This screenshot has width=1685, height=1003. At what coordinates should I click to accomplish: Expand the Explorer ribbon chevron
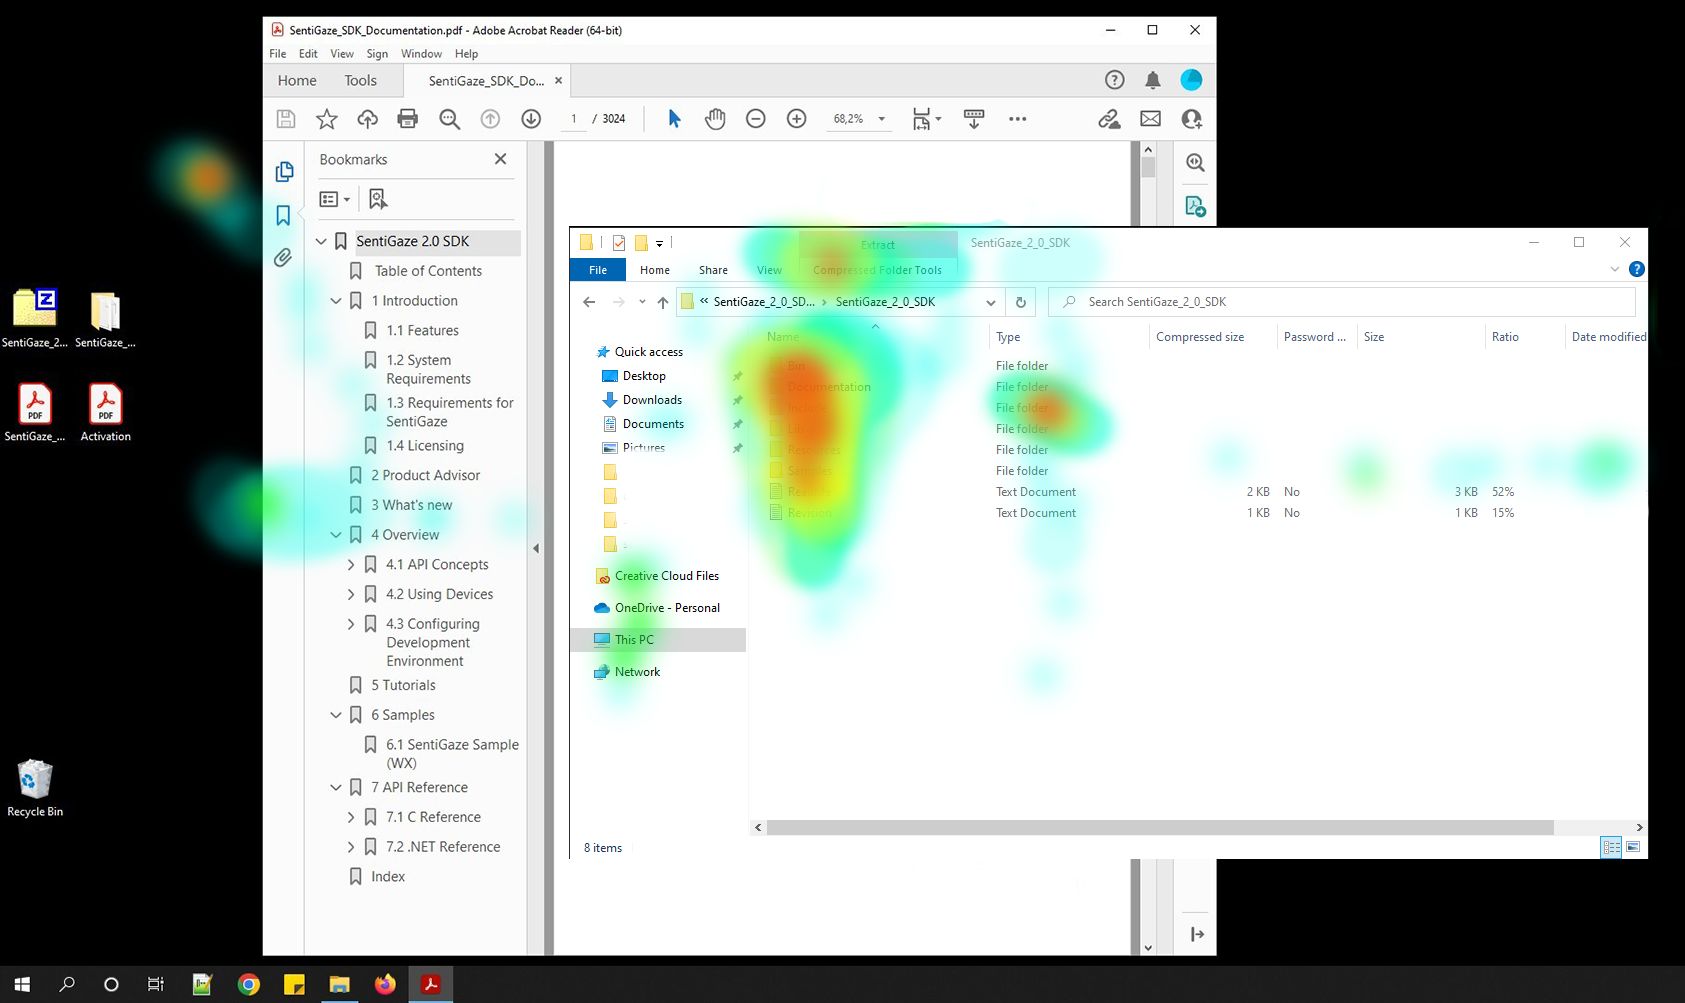click(1614, 269)
